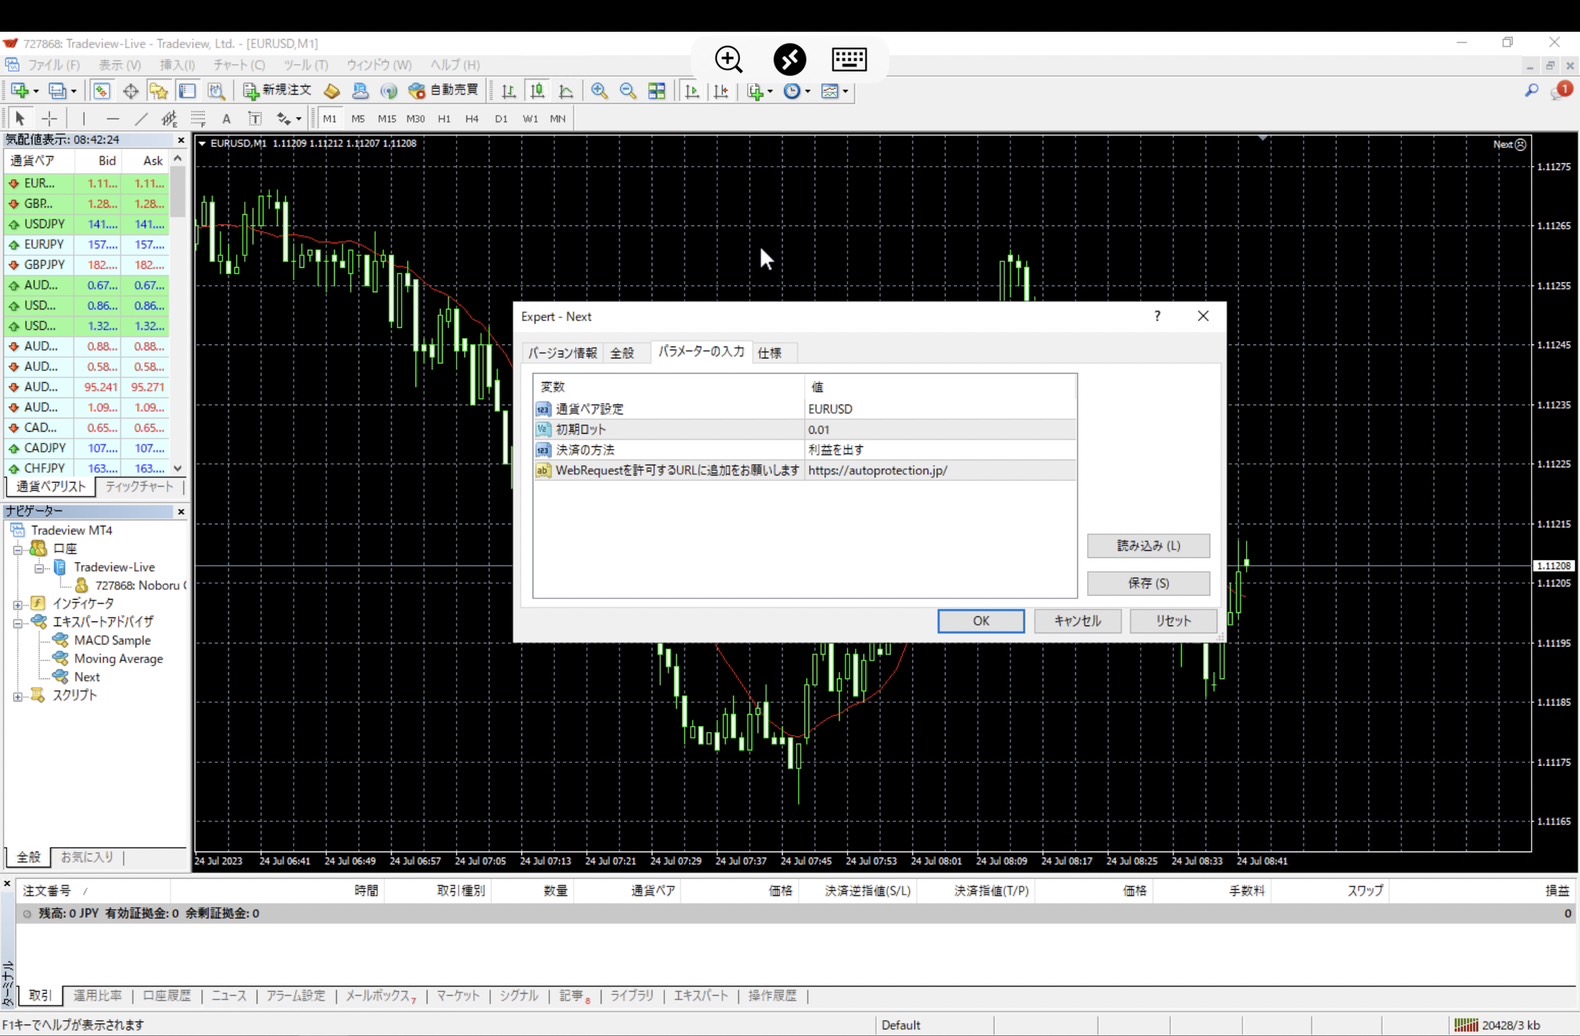Switch chart to candlesticks icon
Viewport: 1580px width, 1036px height.
(x=537, y=91)
